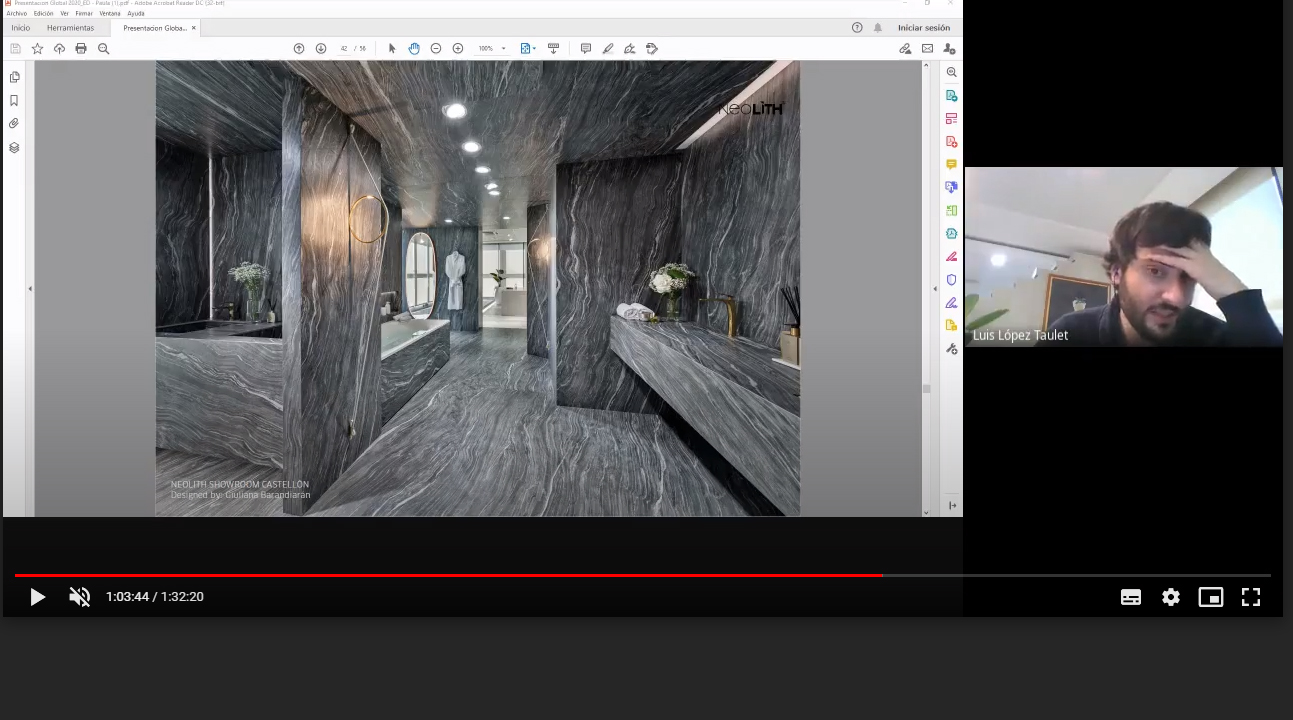Toggle subtitles on the video player

(x=1130, y=597)
